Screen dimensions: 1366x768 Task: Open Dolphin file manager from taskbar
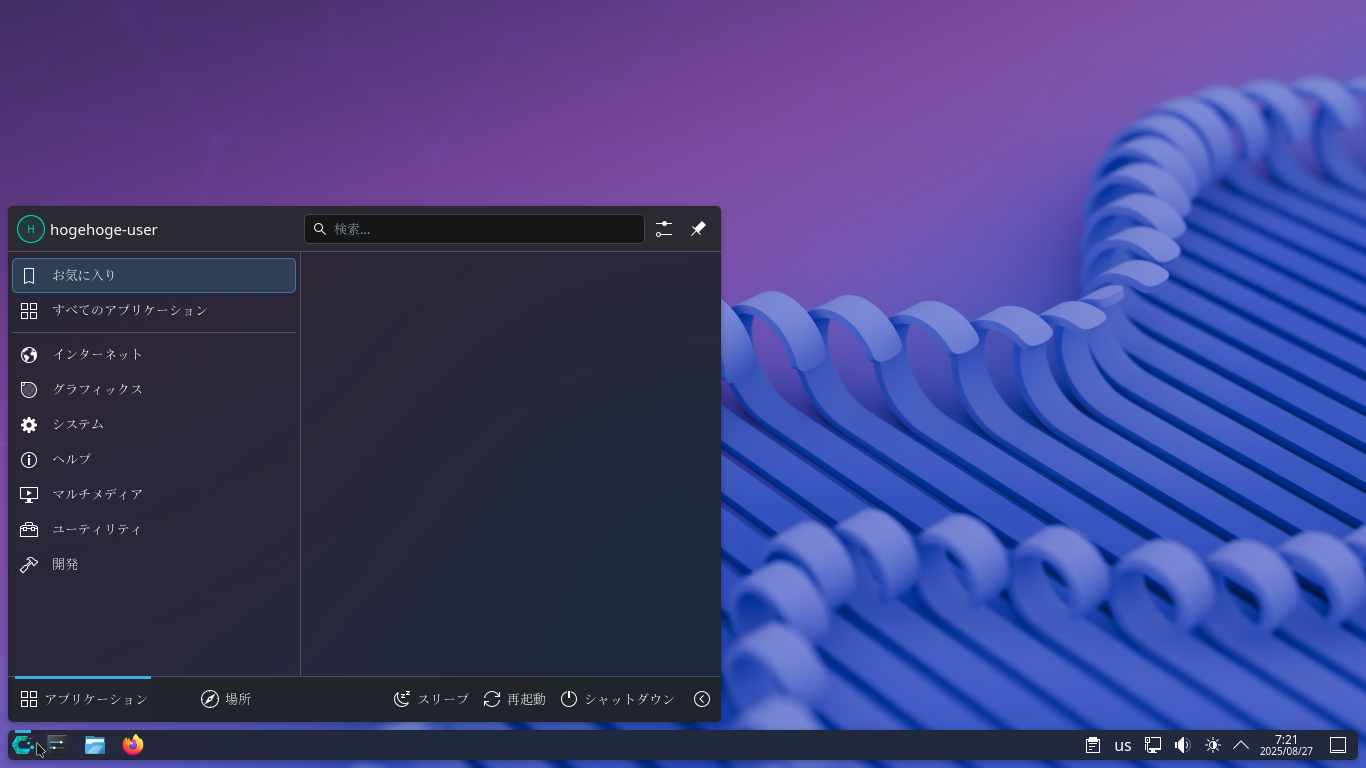95,745
